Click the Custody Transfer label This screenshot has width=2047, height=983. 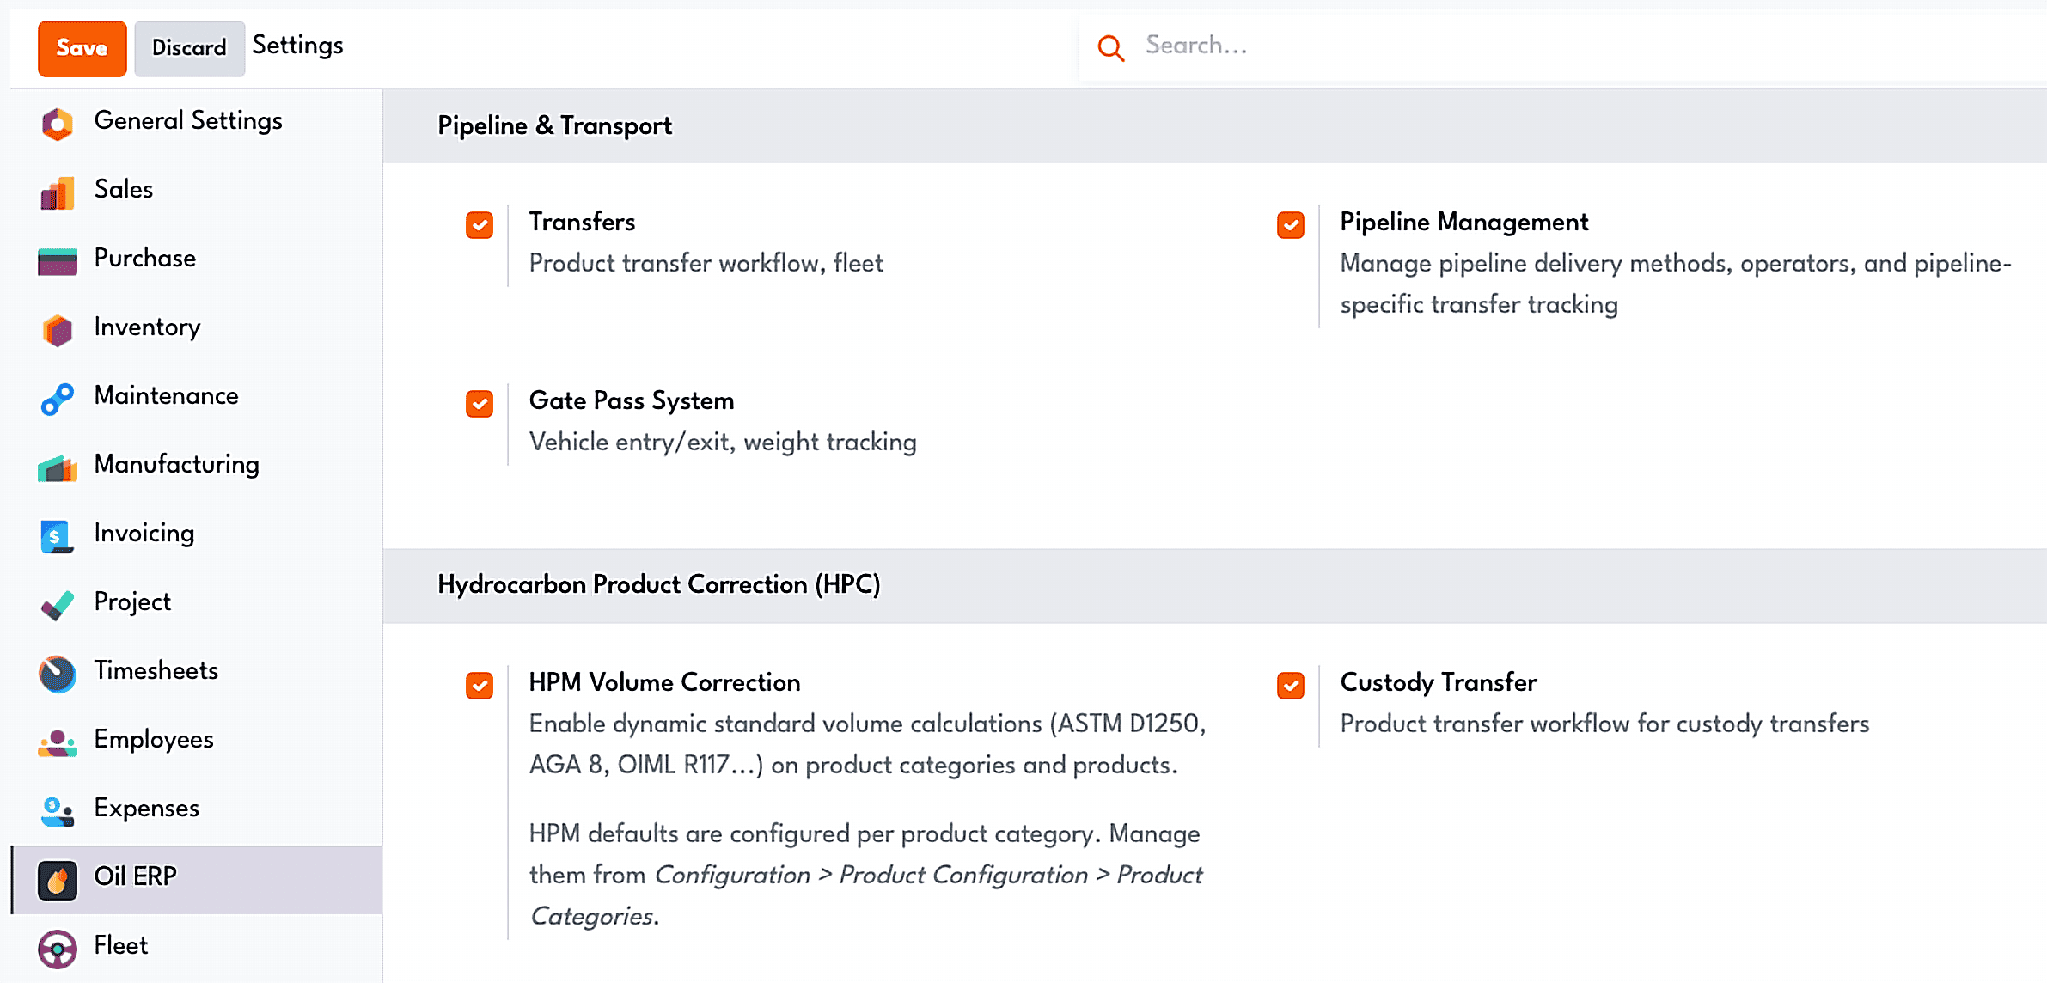(x=1438, y=683)
